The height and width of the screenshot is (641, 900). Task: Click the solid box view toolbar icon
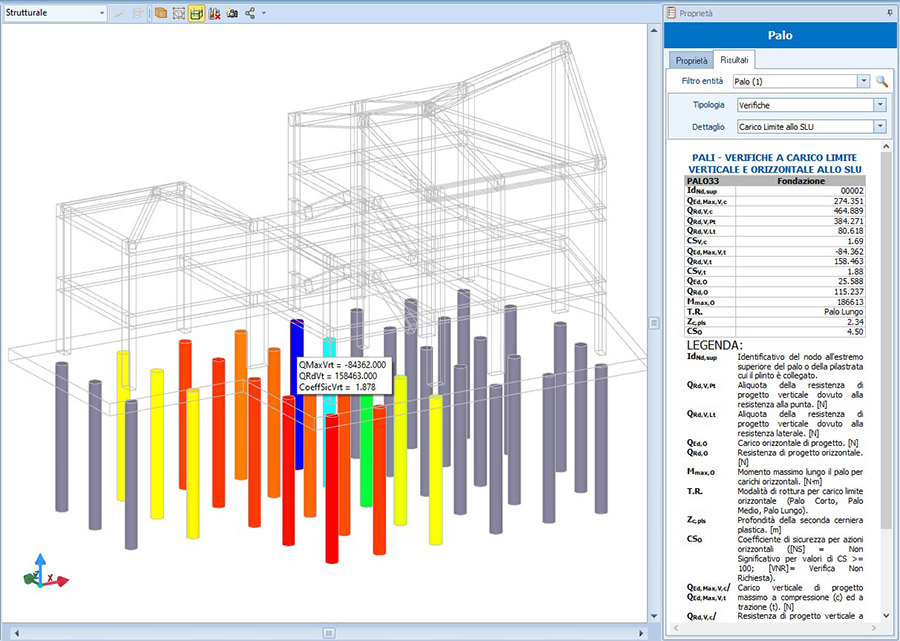pyautogui.click(x=161, y=13)
